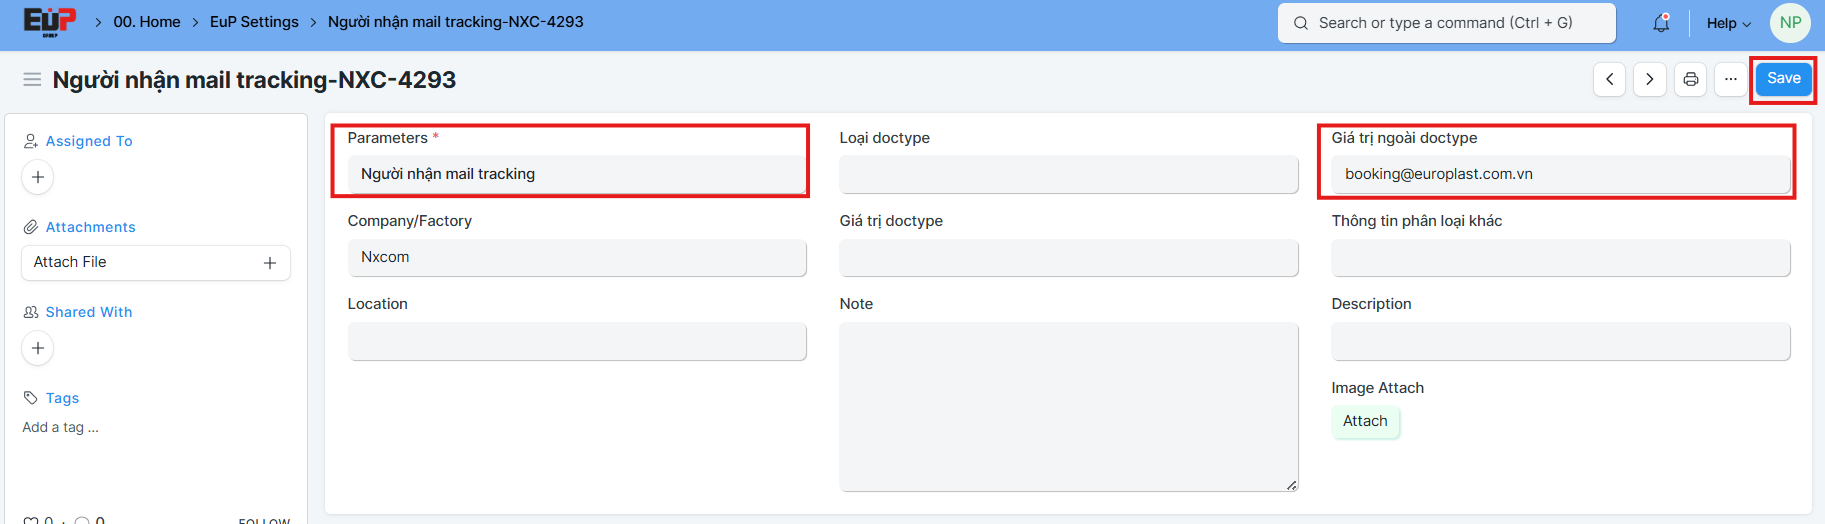Open the three-dots more menu

1730,79
